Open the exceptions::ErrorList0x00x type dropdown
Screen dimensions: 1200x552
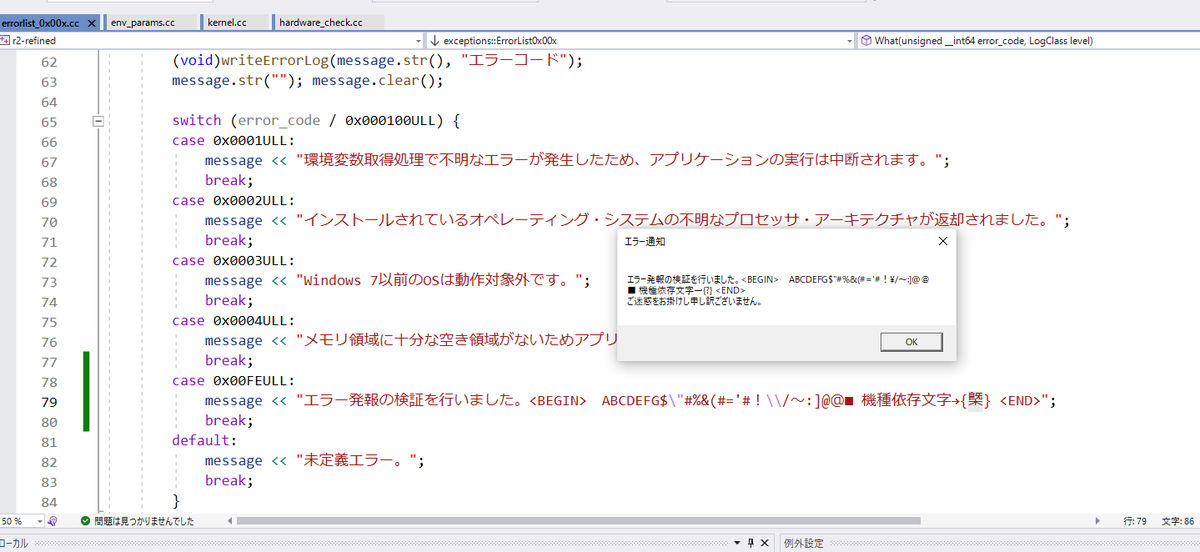[640, 41]
